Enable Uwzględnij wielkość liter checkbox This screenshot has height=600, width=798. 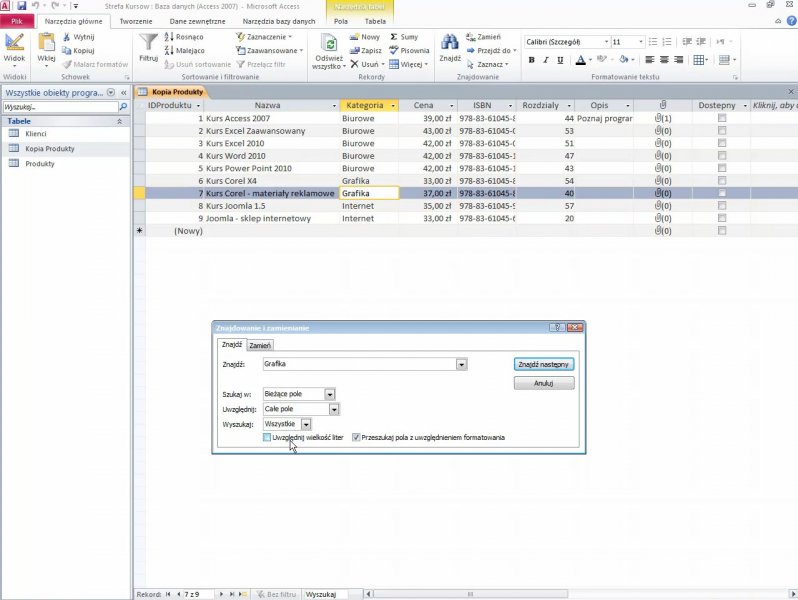pyautogui.click(x=267, y=437)
